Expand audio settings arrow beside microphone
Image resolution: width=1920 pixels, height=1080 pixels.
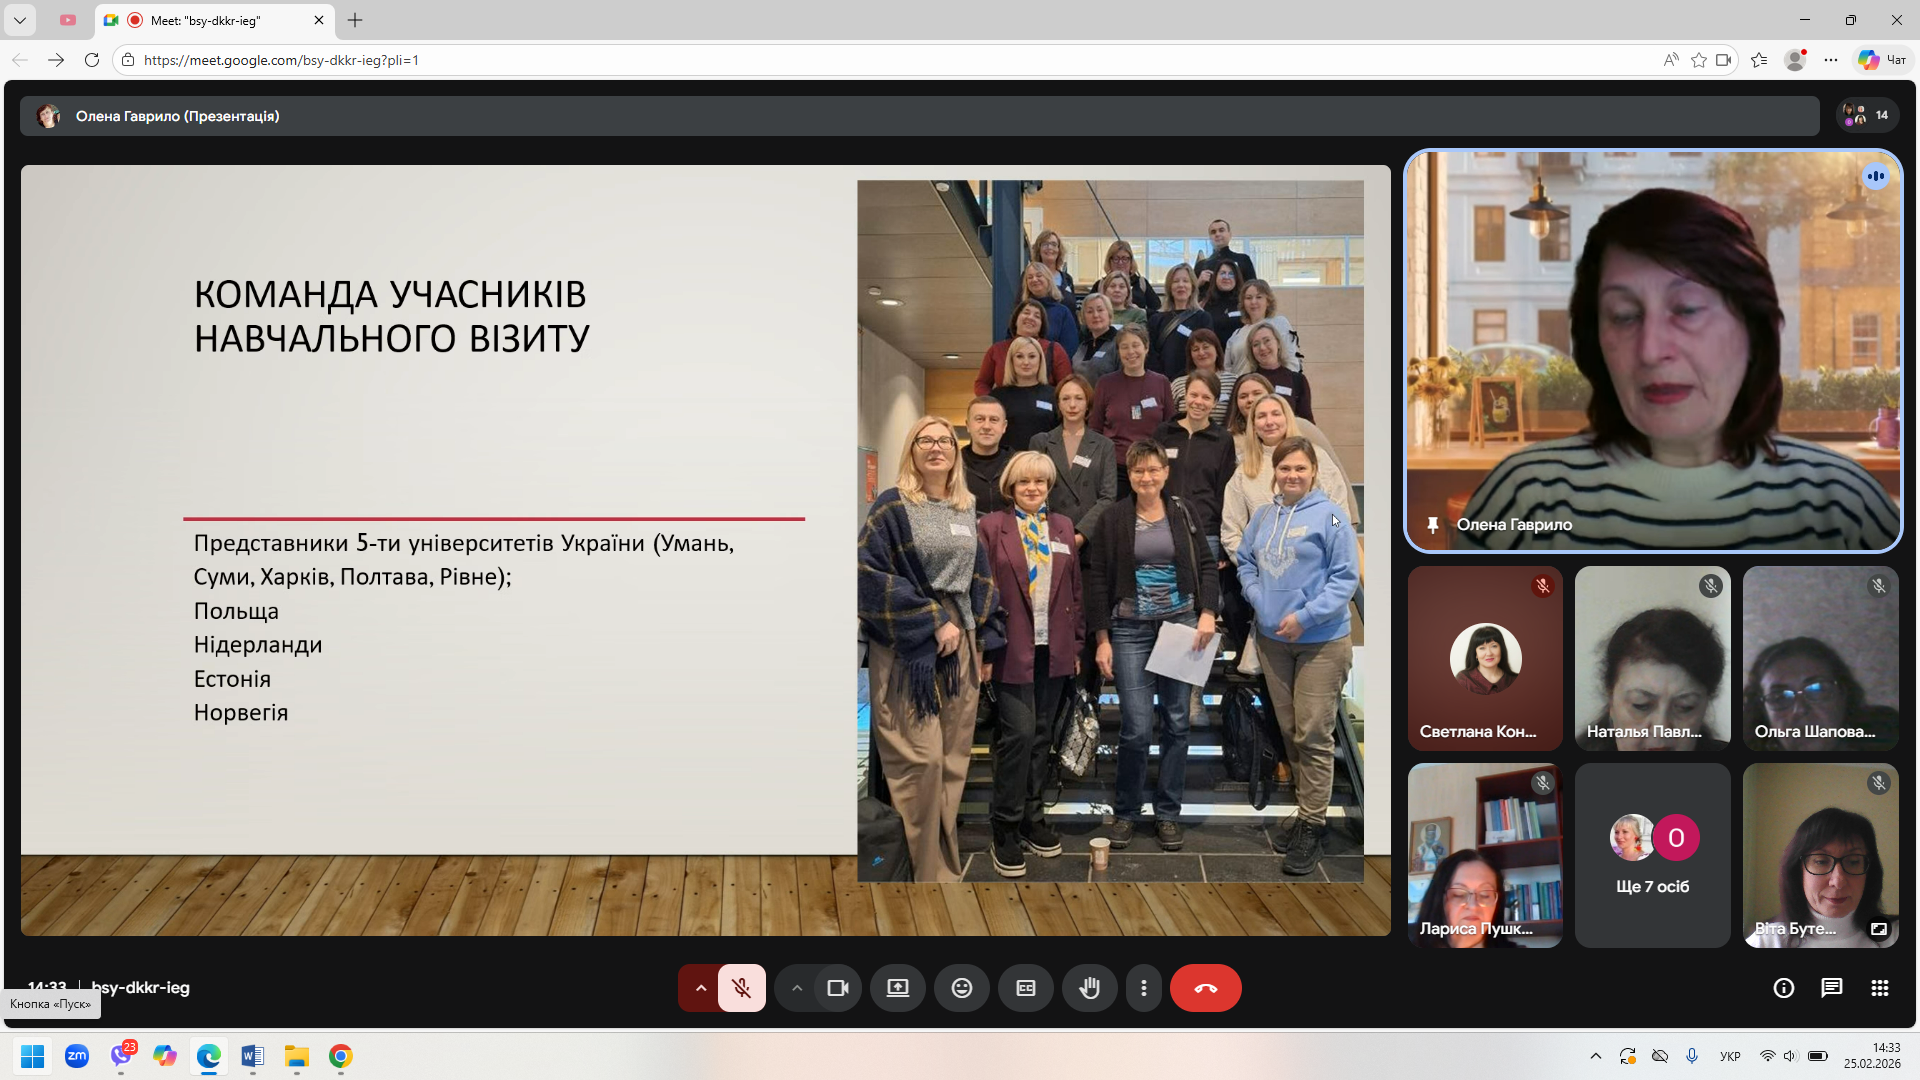coord(701,988)
